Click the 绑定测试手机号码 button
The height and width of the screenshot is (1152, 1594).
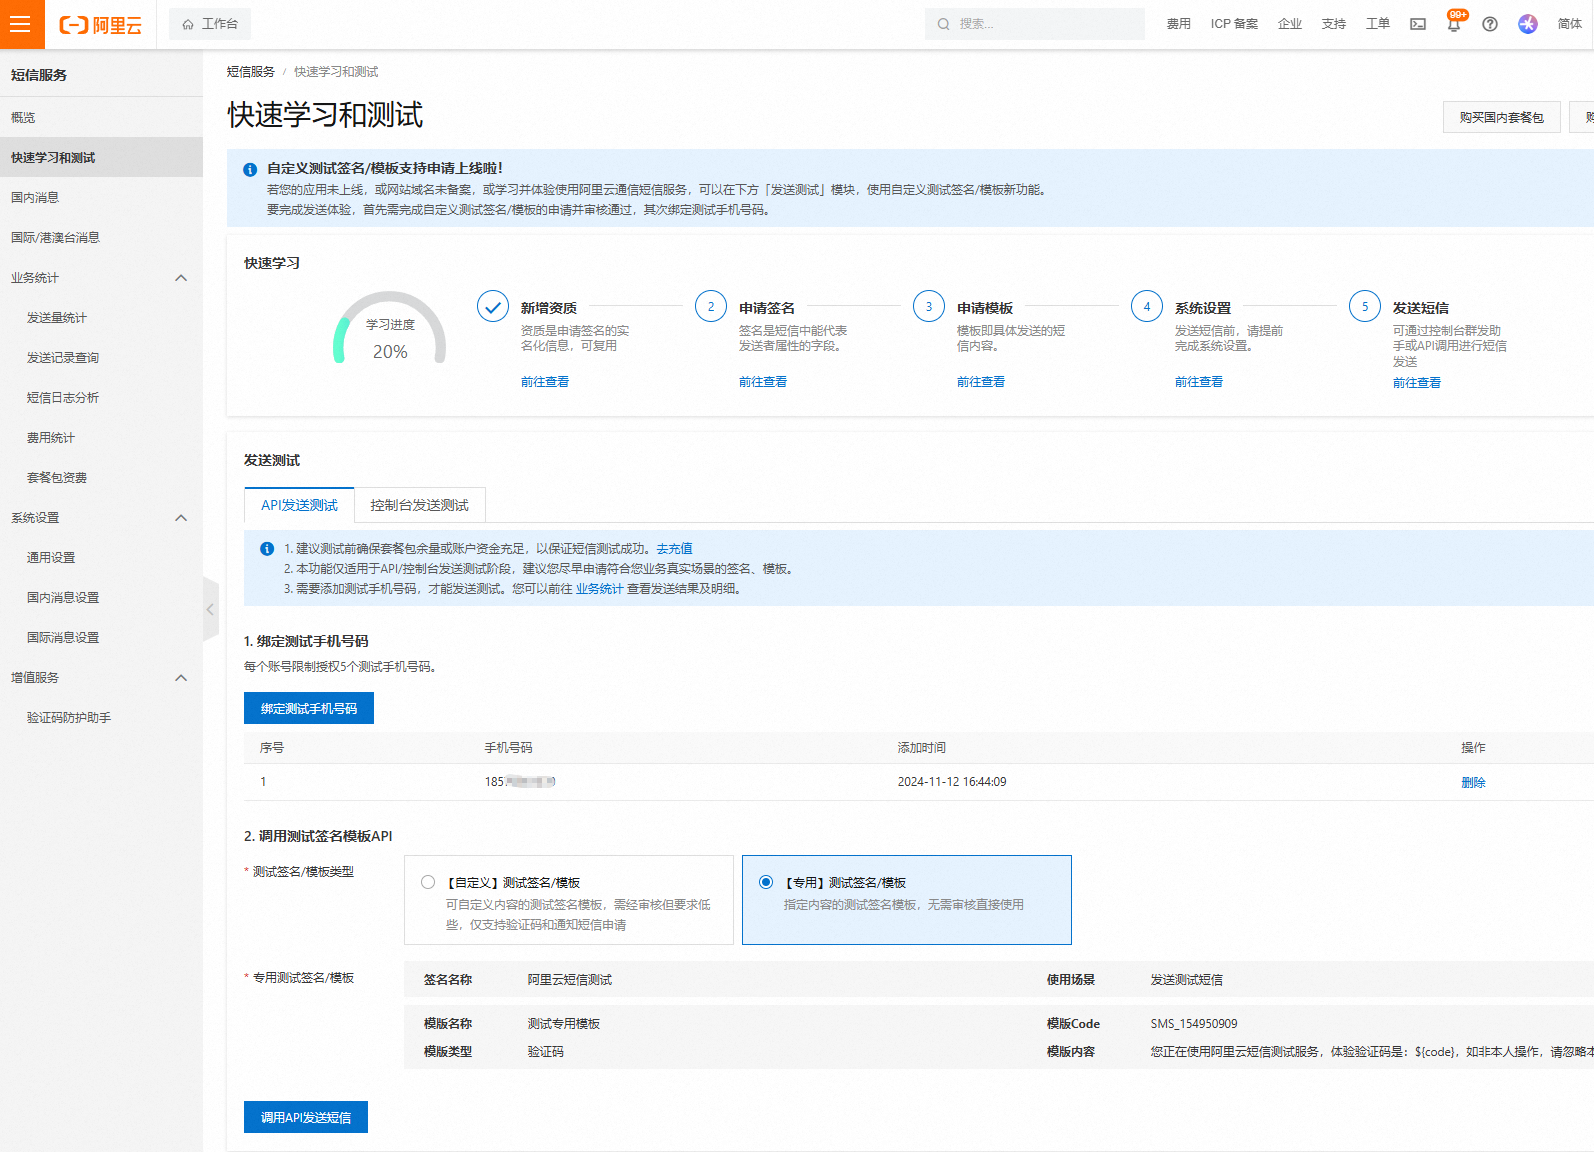309,708
